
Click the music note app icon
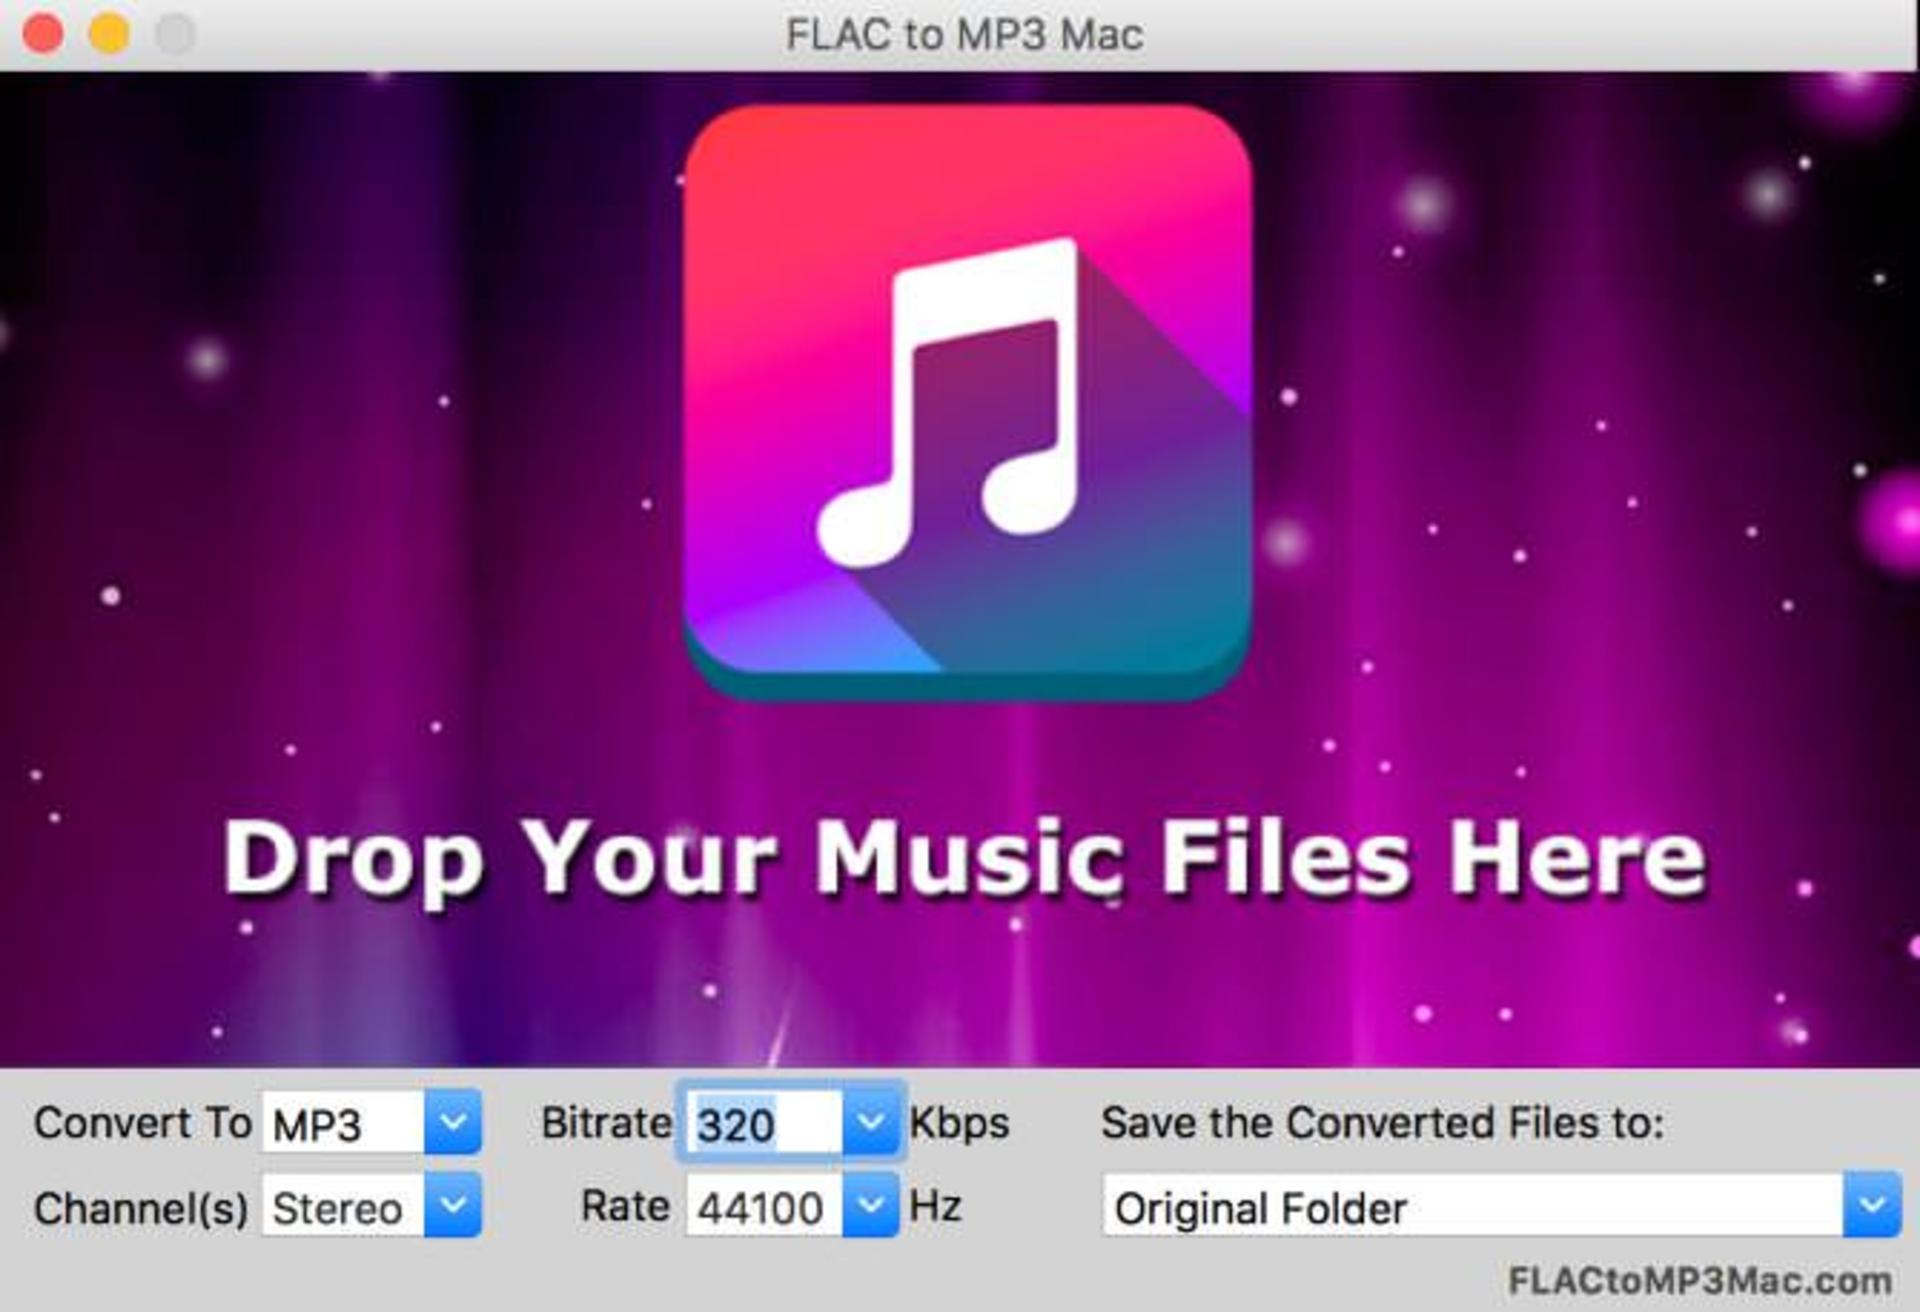[967, 402]
